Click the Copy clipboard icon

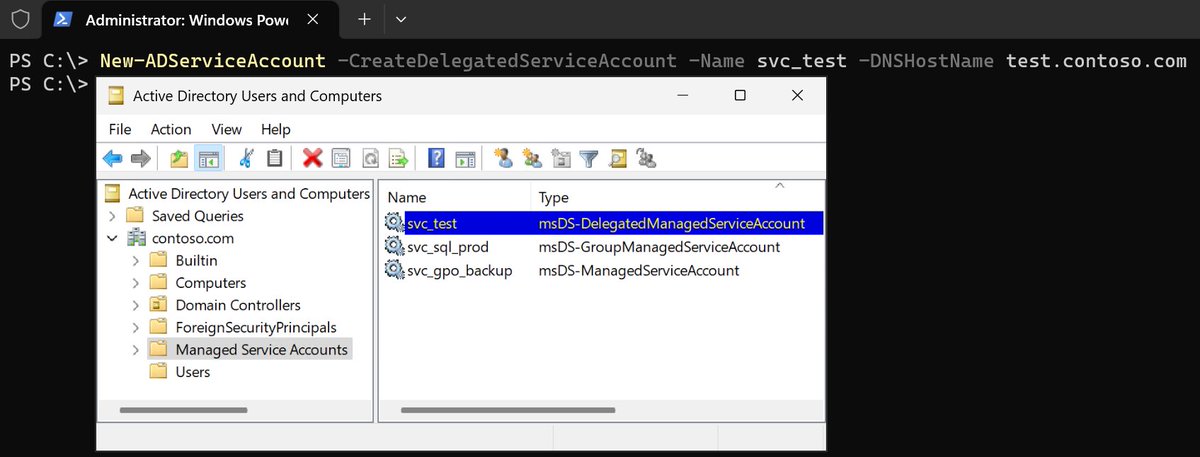(x=275, y=158)
